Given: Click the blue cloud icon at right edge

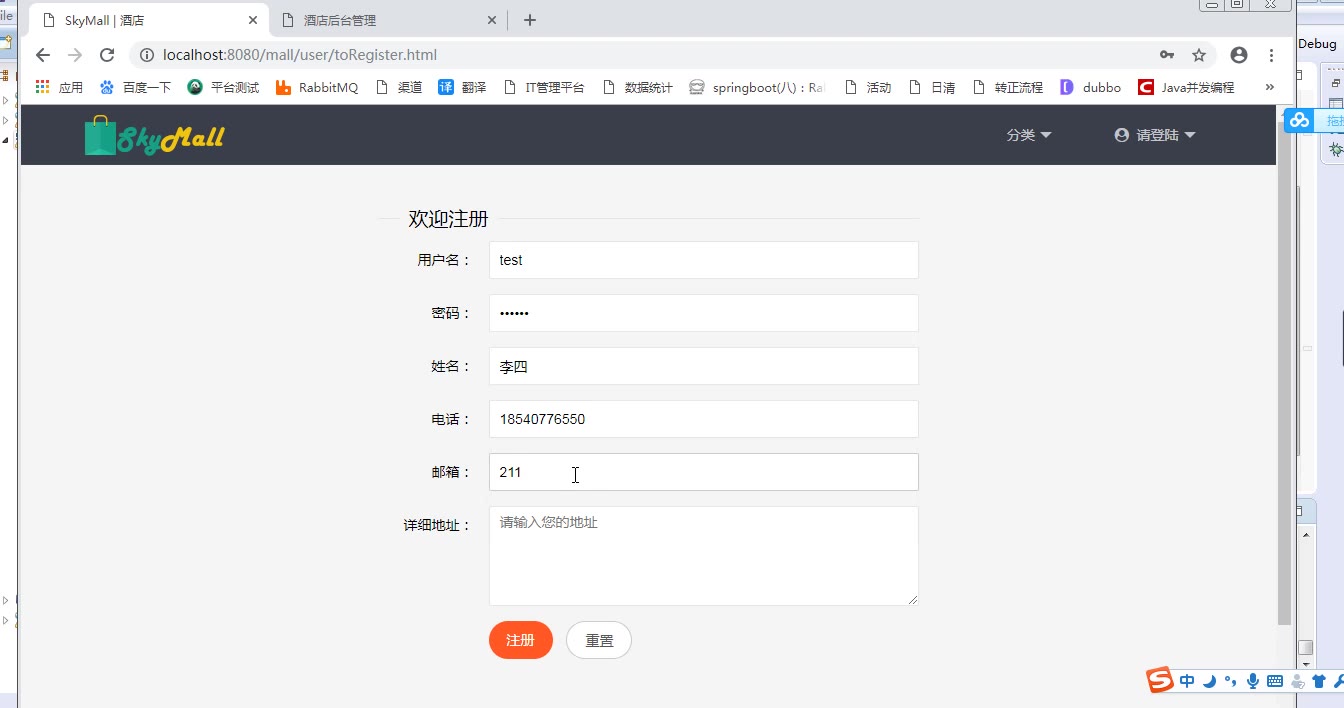Looking at the screenshot, I should [1299, 120].
